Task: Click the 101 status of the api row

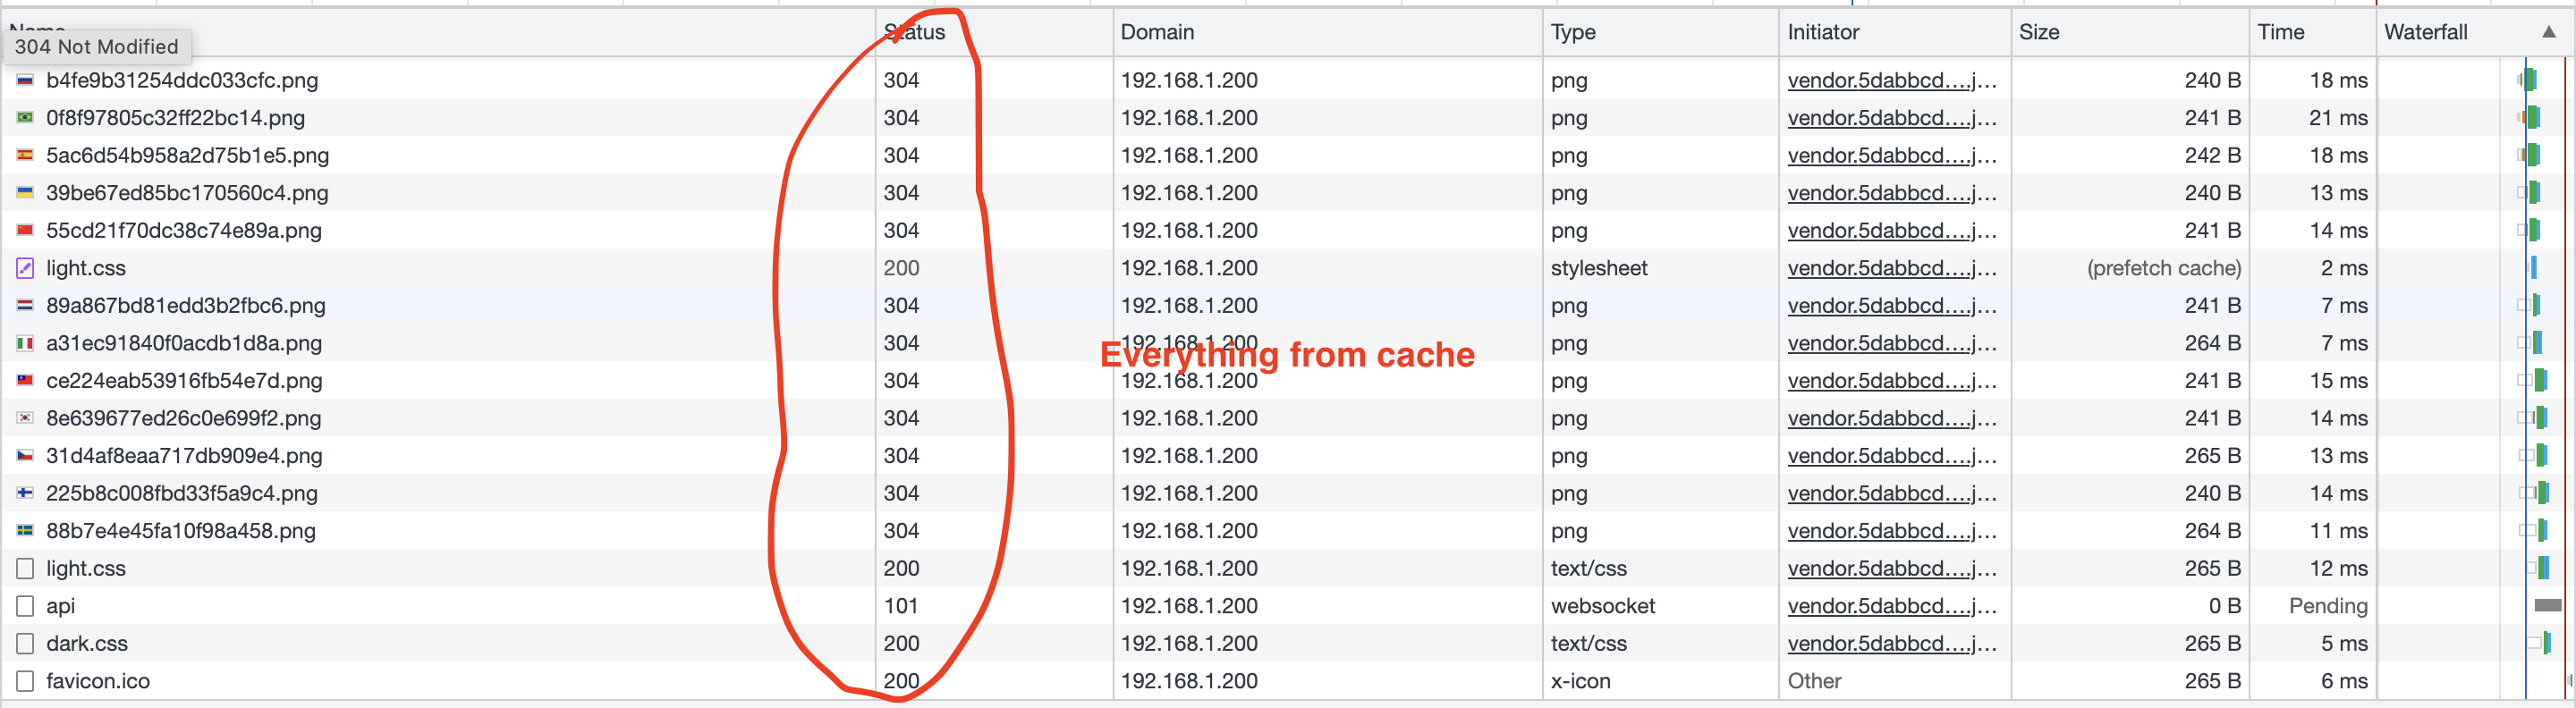Action: pyautogui.click(x=901, y=606)
